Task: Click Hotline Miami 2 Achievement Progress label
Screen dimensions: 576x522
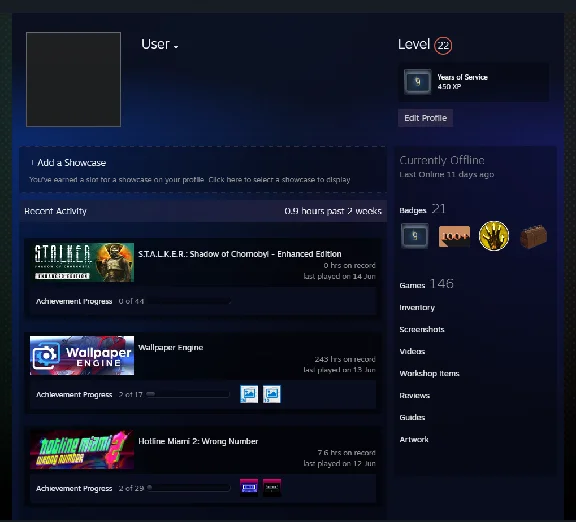Action: coord(74,488)
